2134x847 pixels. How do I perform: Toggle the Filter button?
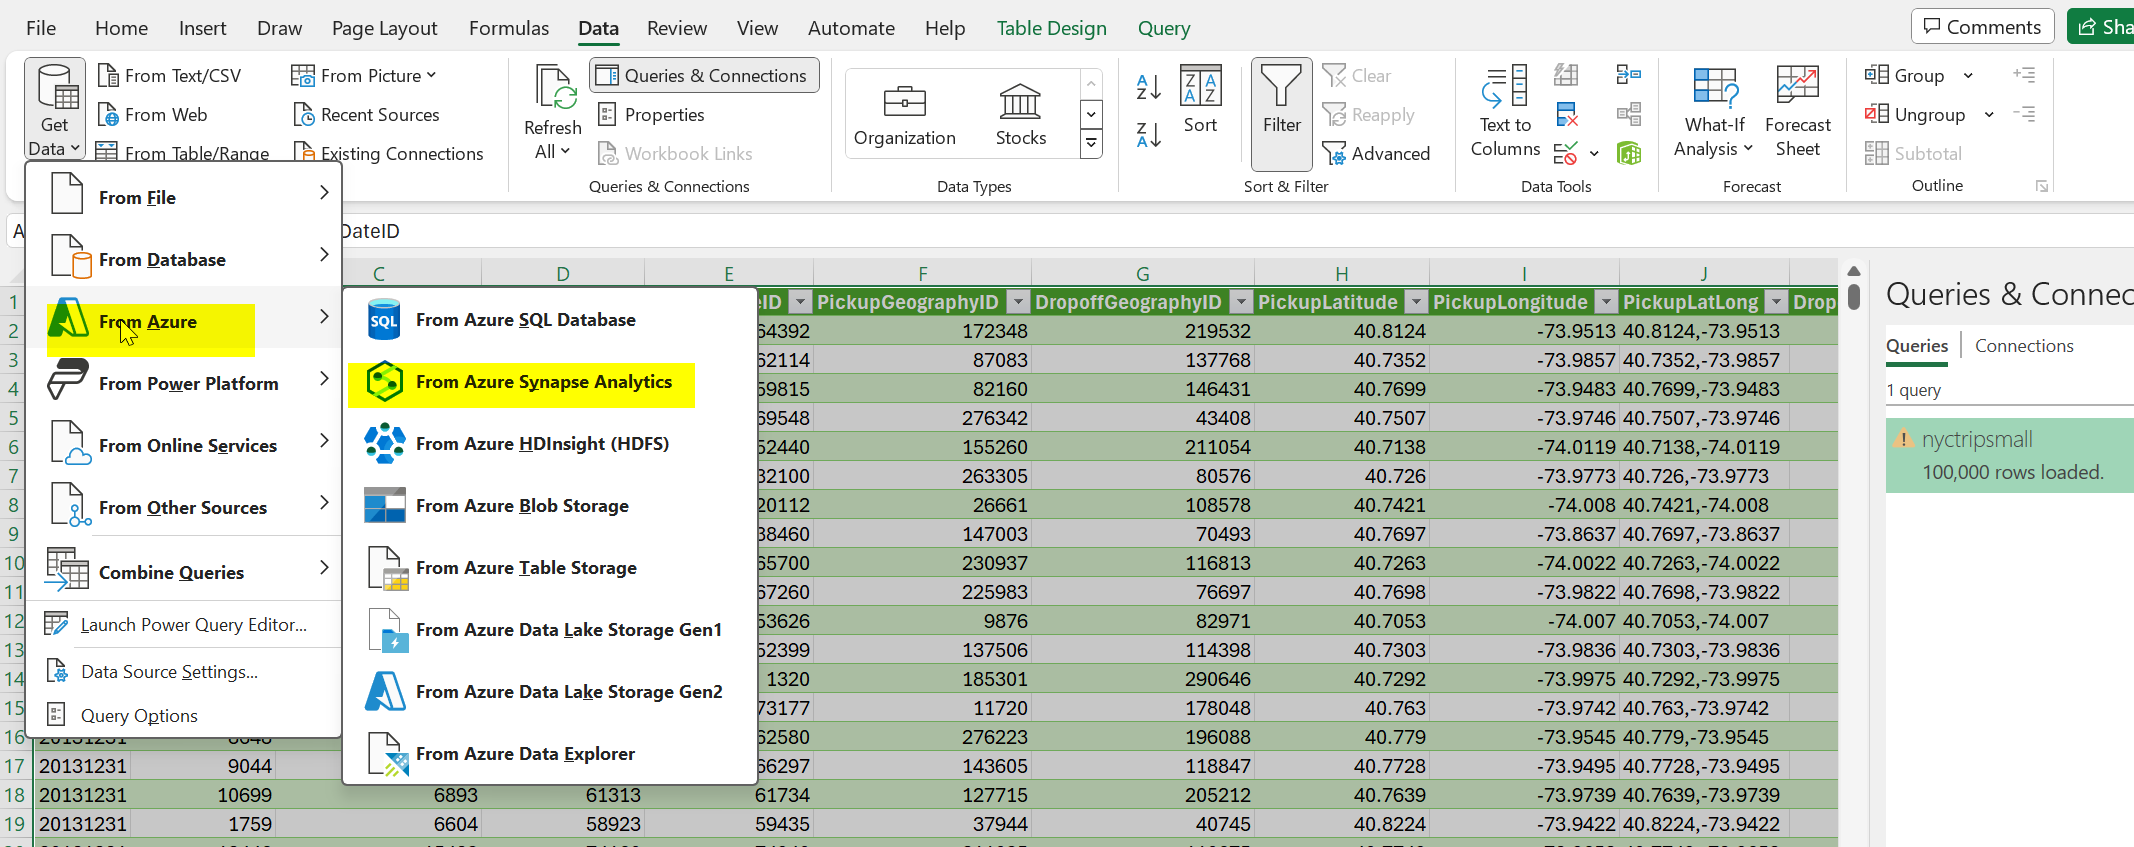1281,112
